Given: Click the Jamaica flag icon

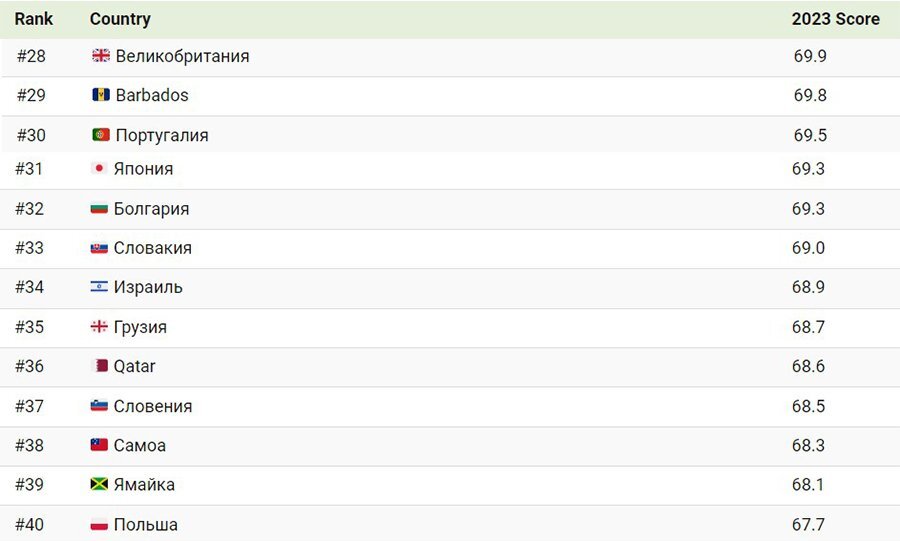Looking at the screenshot, I should tap(99, 484).
